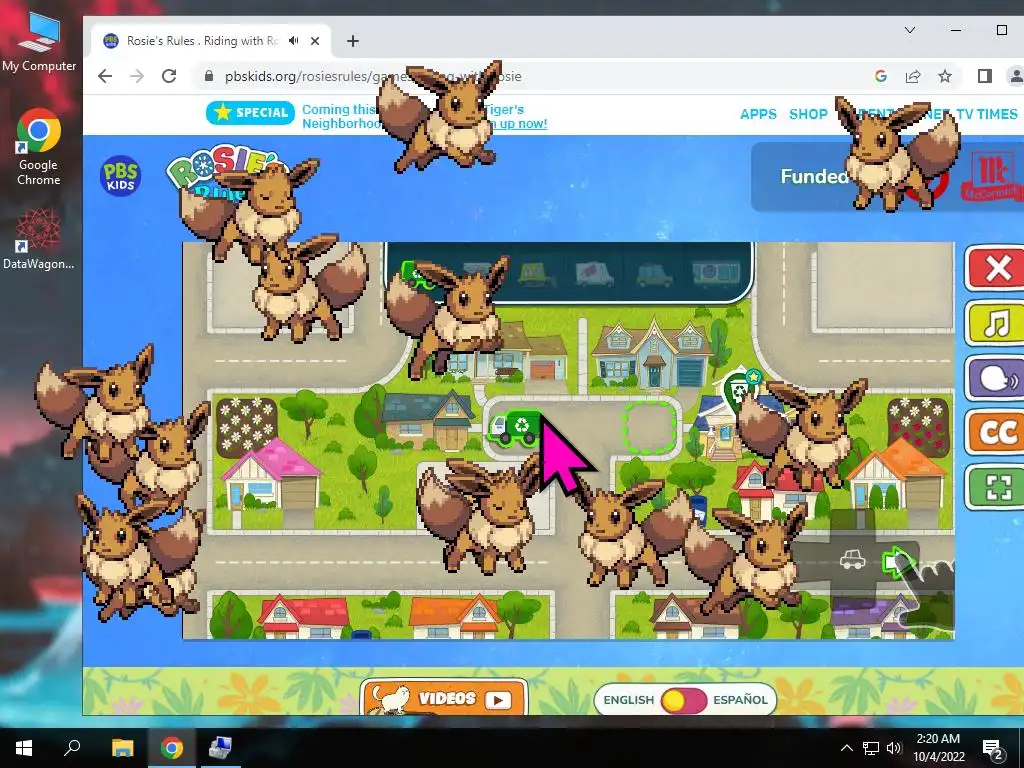This screenshot has height=768, width=1024.
Task: Select the last large truck in vehicle tray
Action: pyautogui.click(x=716, y=274)
